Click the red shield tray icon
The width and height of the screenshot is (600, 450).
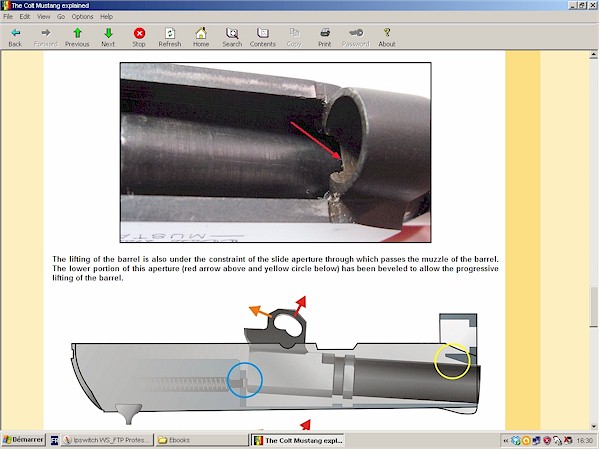coord(547,441)
